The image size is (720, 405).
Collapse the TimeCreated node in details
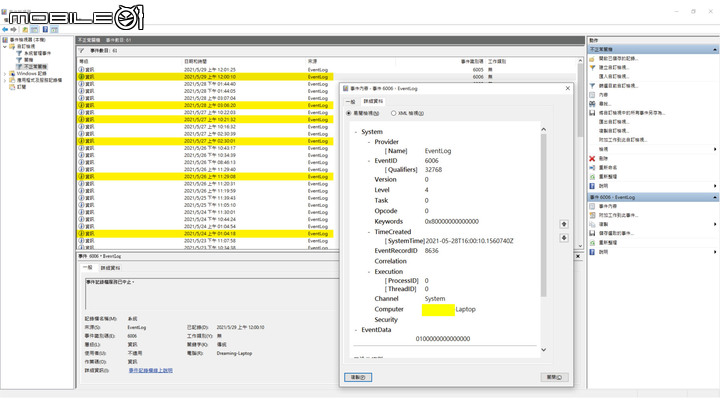(x=369, y=232)
